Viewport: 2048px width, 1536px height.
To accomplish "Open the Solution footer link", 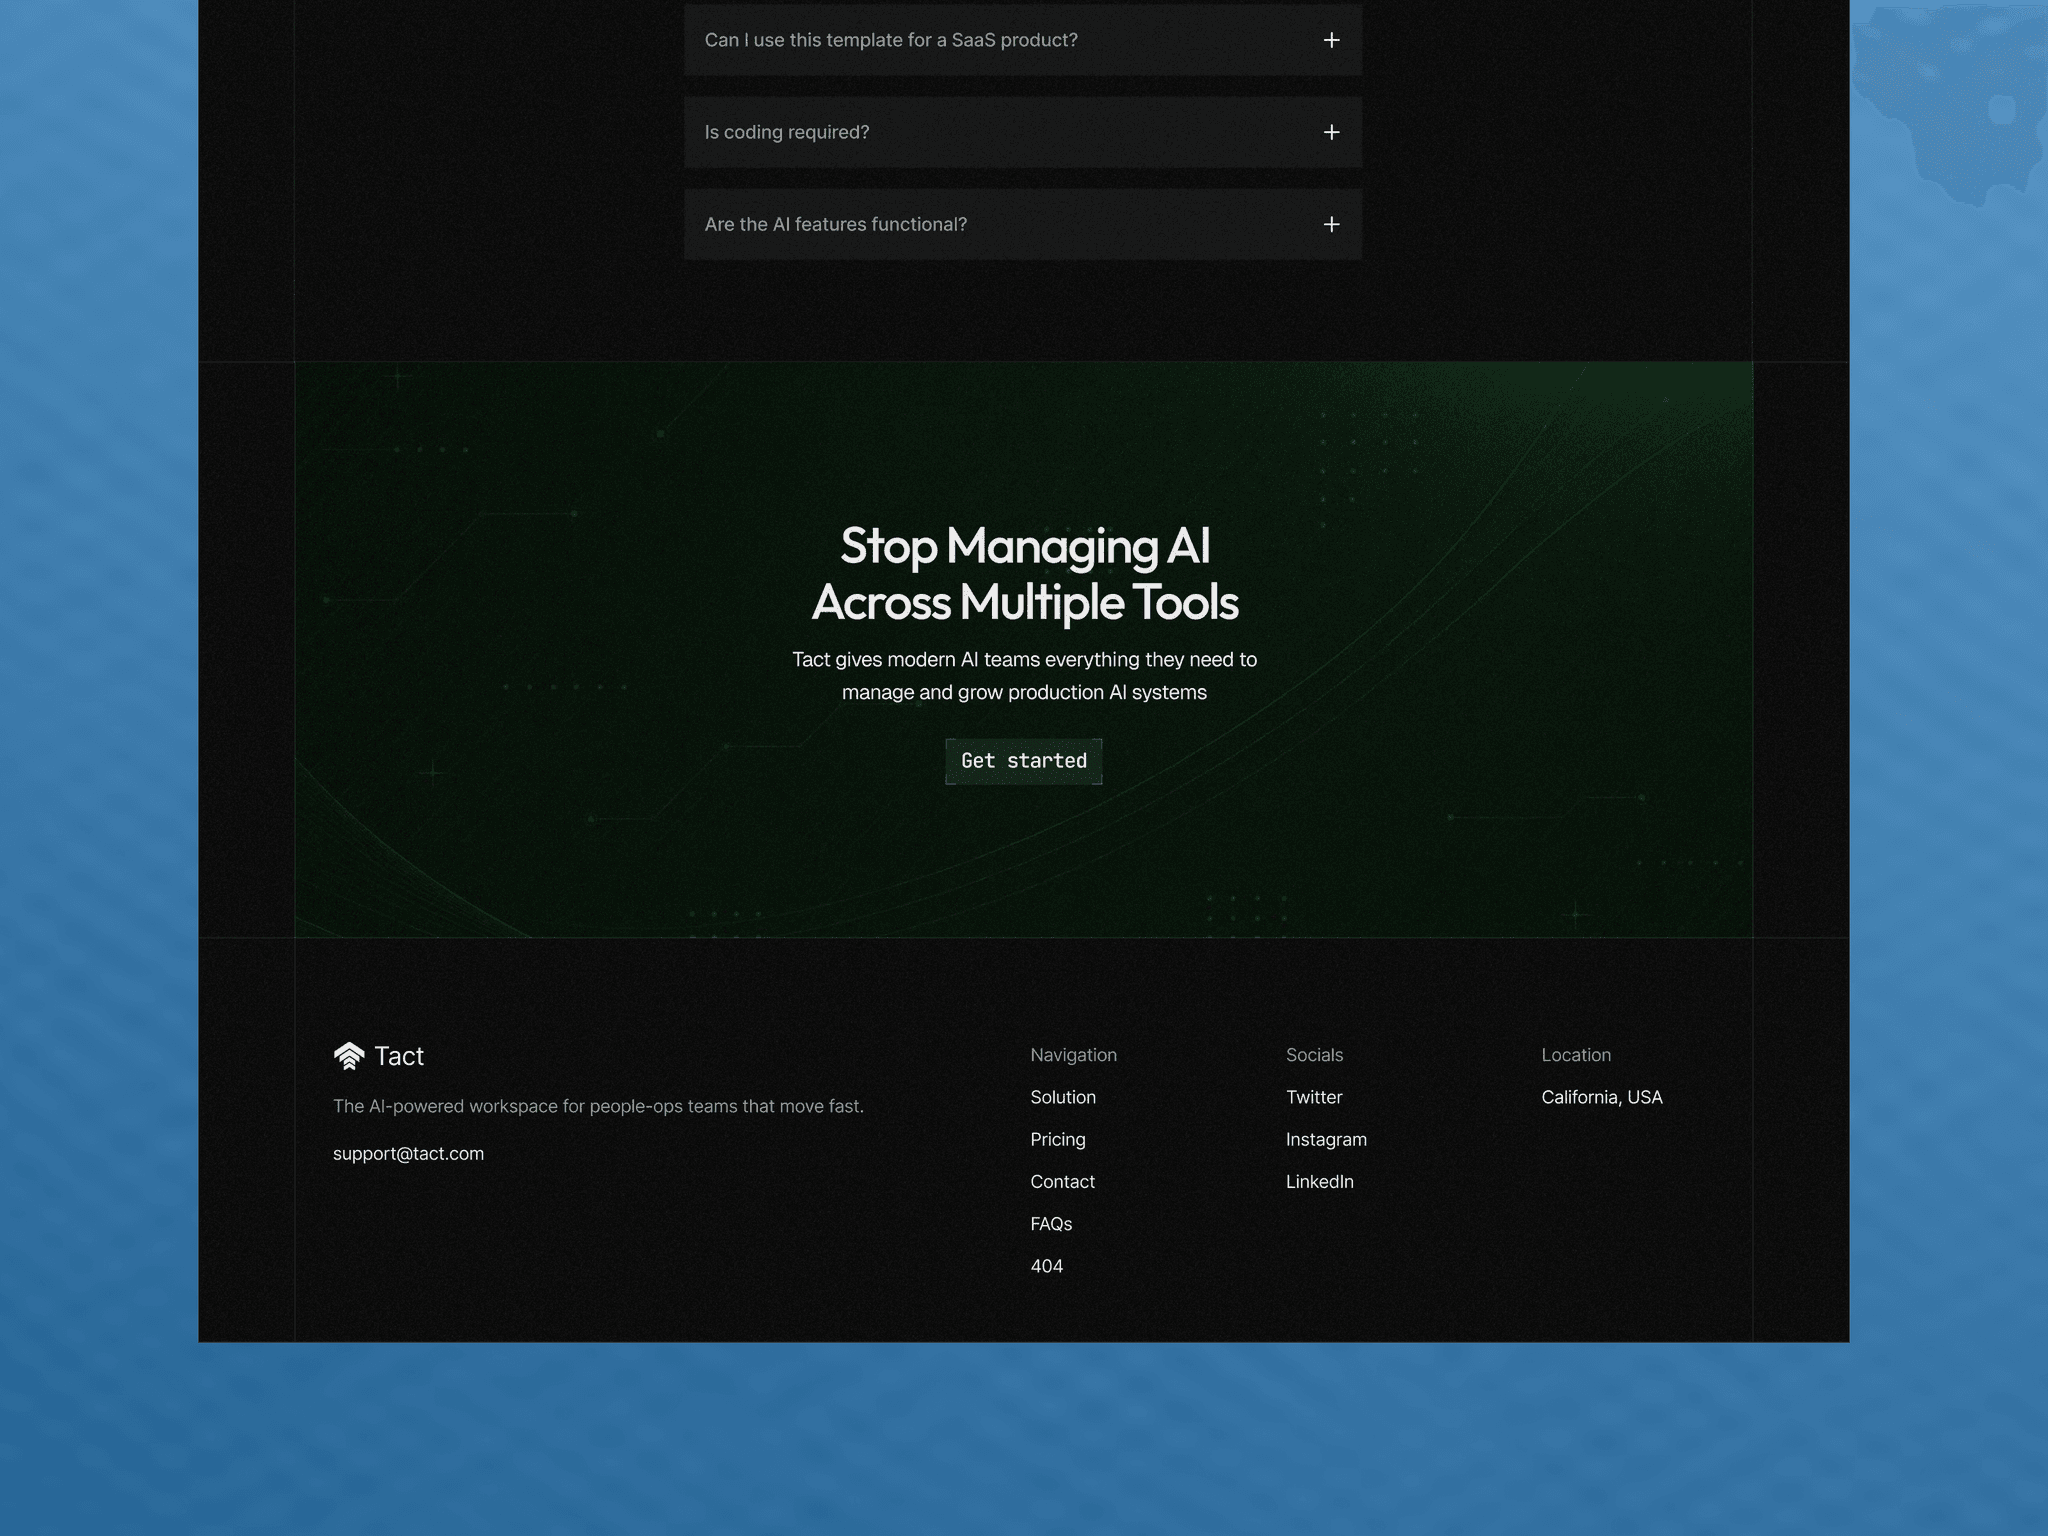I will pyautogui.click(x=1063, y=1097).
